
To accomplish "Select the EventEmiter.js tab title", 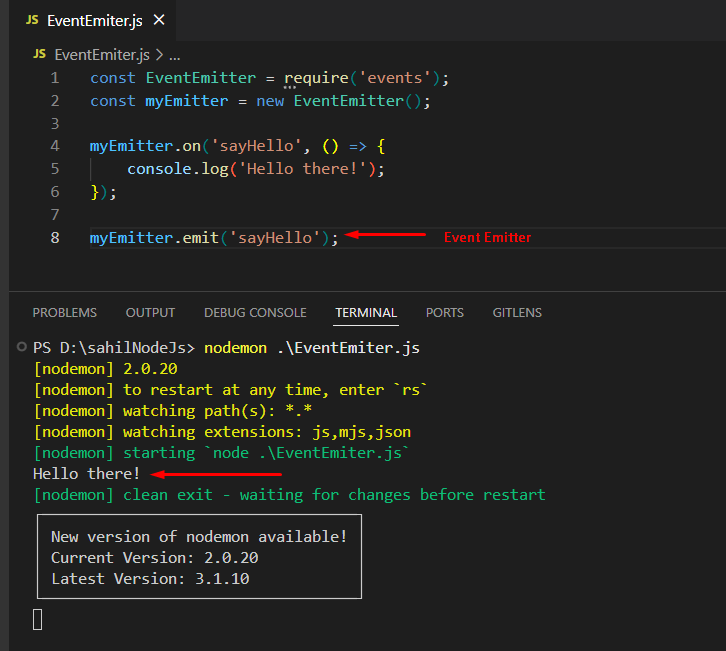I will point(94,20).
